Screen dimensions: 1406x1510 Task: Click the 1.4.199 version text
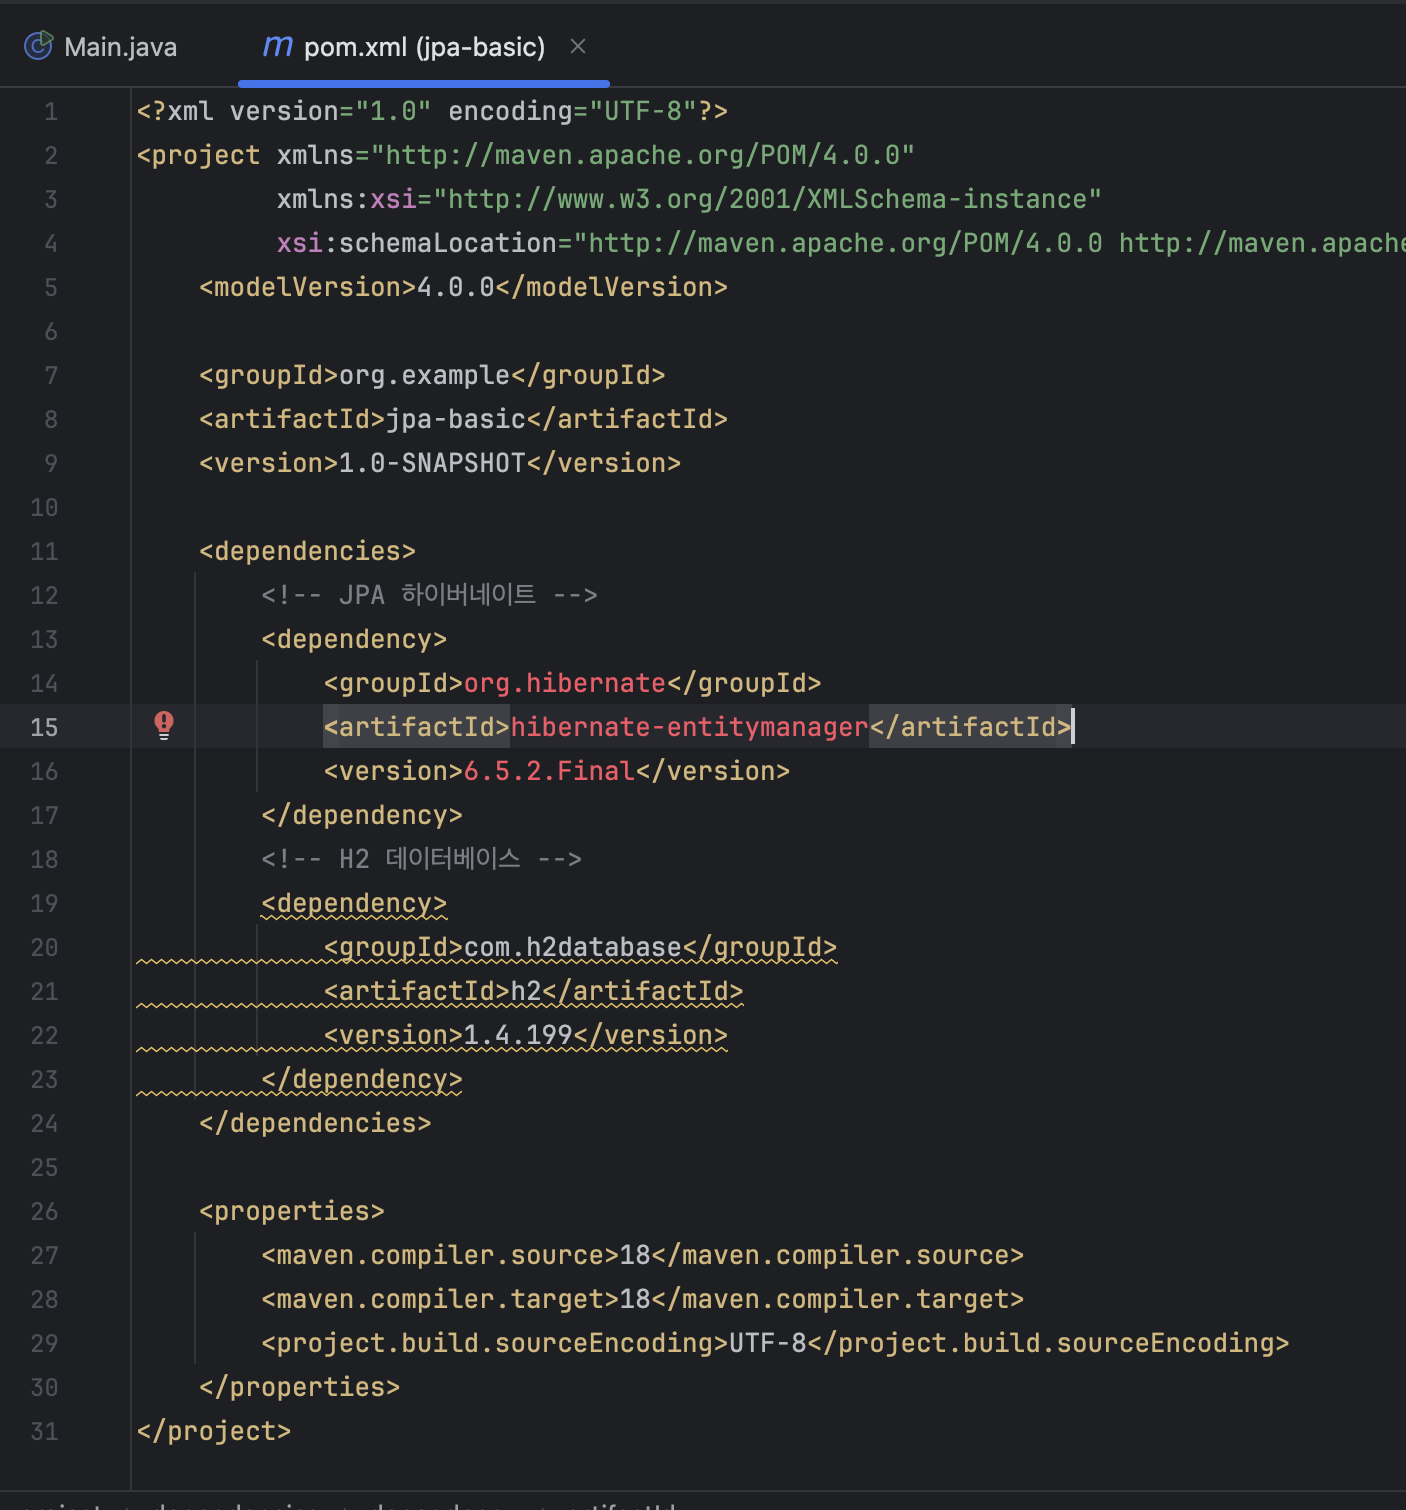click(x=518, y=1035)
